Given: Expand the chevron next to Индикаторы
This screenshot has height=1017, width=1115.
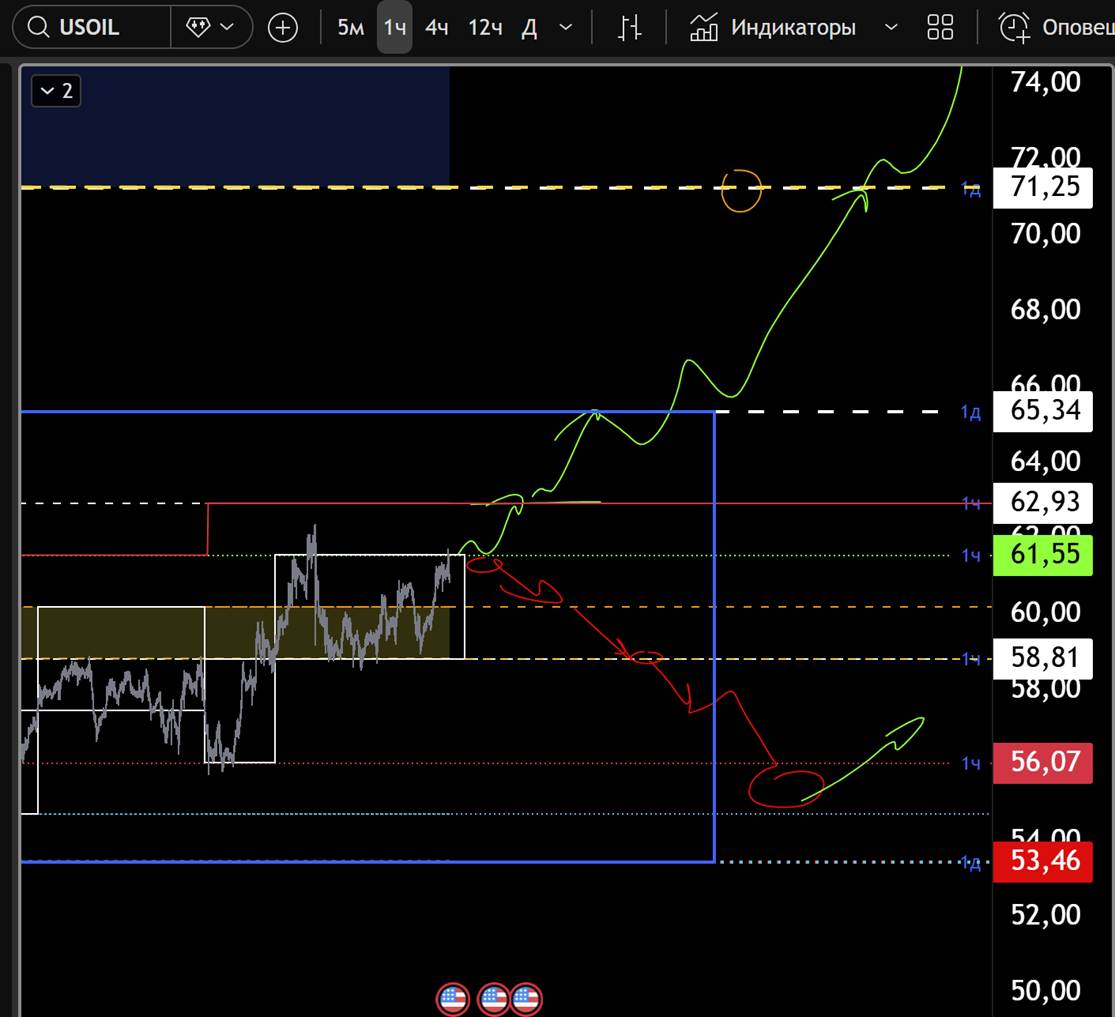Looking at the screenshot, I should (891, 27).
